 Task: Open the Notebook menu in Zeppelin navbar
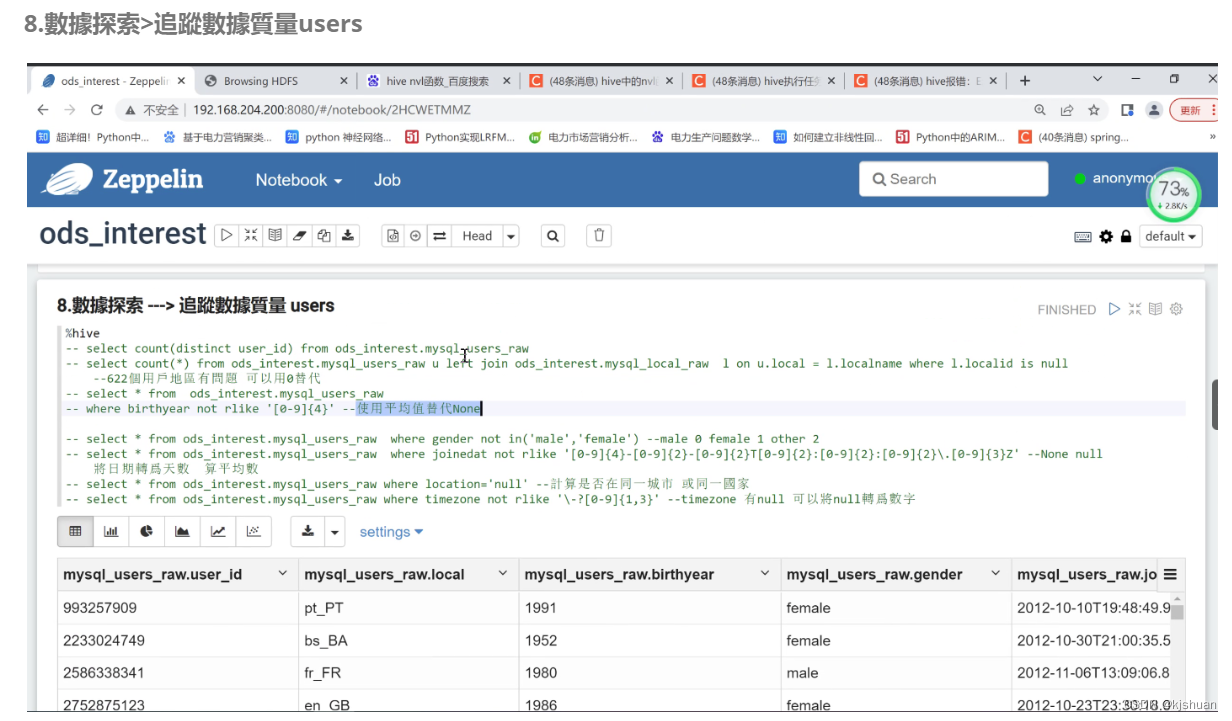point(298,180)
